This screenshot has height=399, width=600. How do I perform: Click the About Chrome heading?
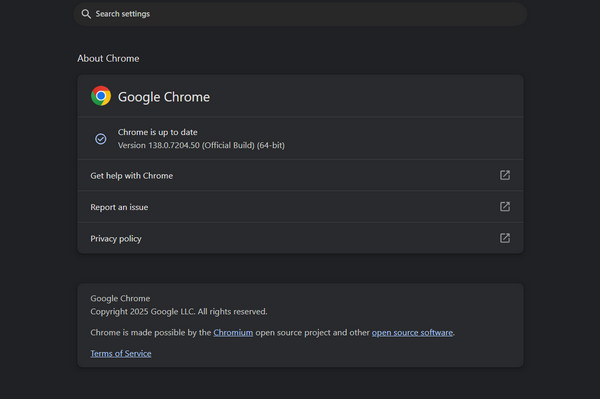point(108,59)
